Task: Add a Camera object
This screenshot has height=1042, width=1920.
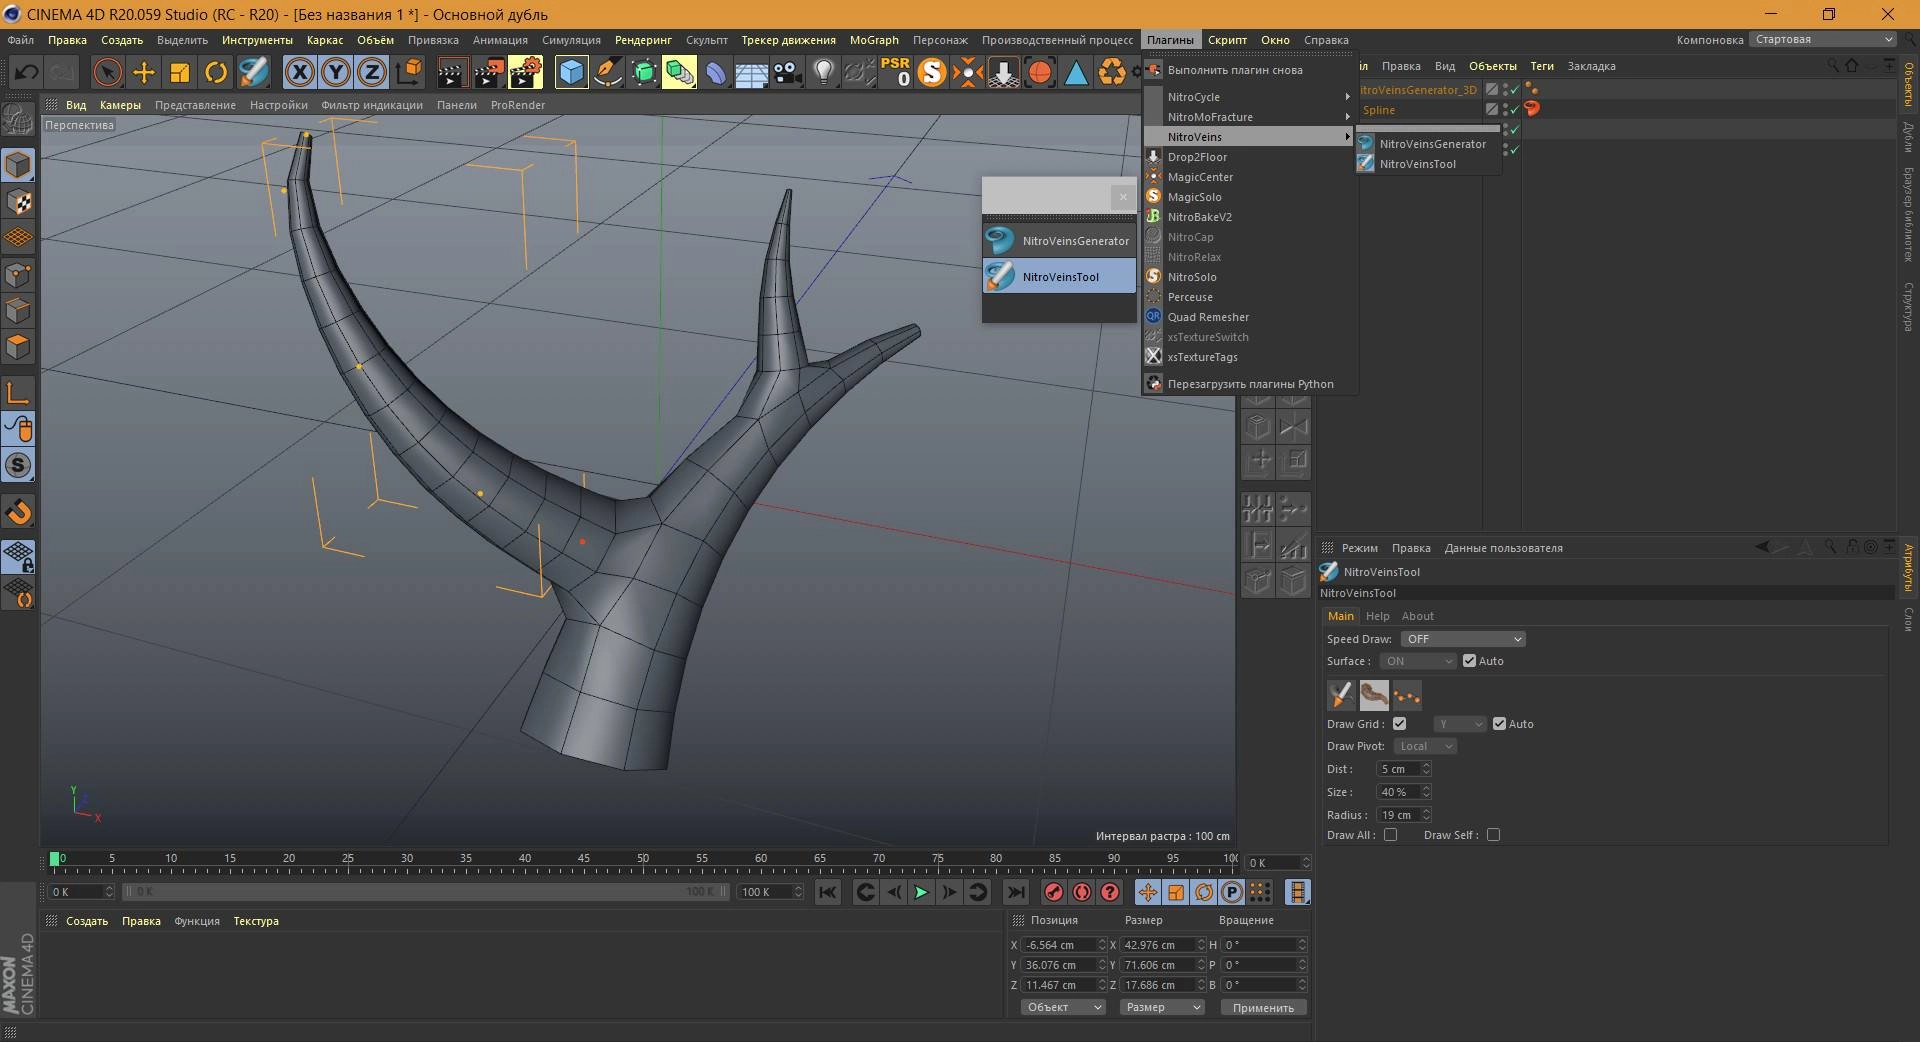Action: [788, 72]
